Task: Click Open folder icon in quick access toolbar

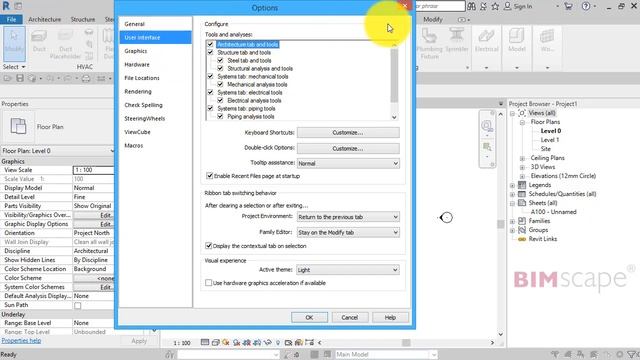Action: click(7, 78)
